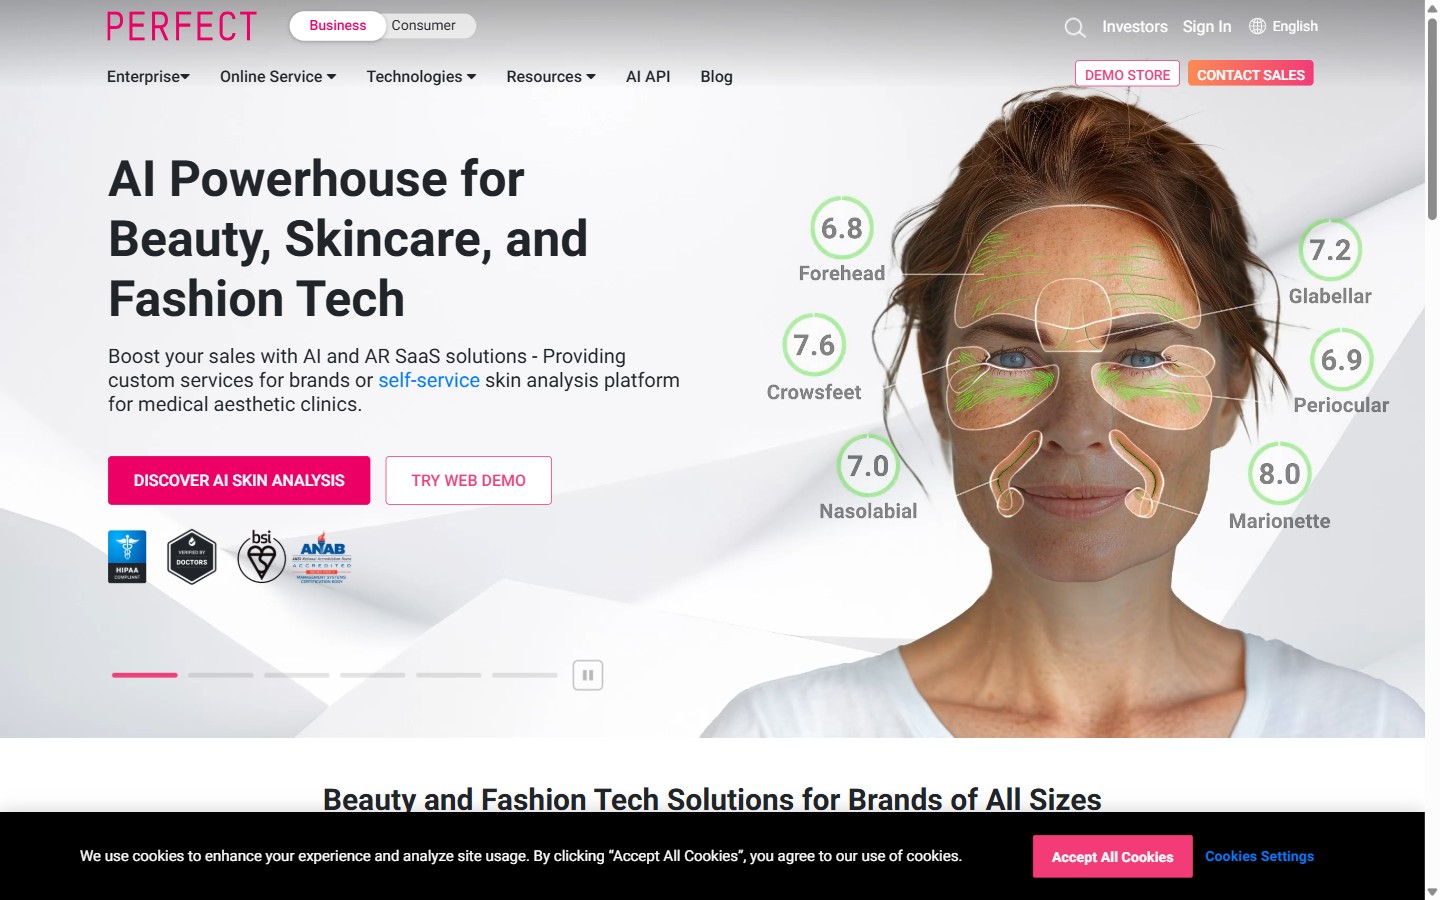1440x900 pixels.
Task: Select the 7.2 Glabellar score circle
Action: [x=1330, y=250]
